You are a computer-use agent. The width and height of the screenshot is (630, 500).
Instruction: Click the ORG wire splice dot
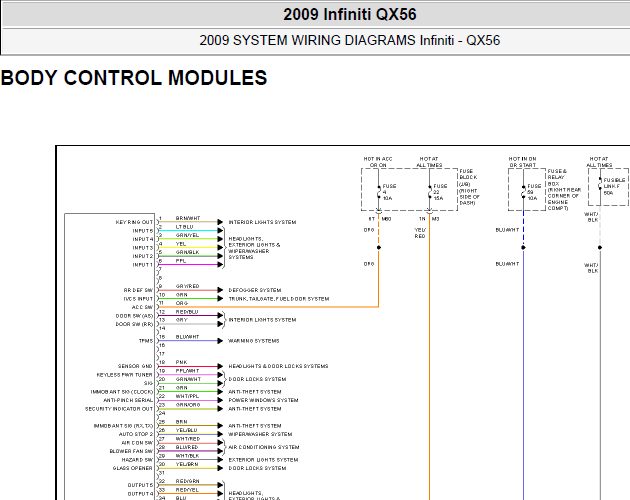point(378,248)
